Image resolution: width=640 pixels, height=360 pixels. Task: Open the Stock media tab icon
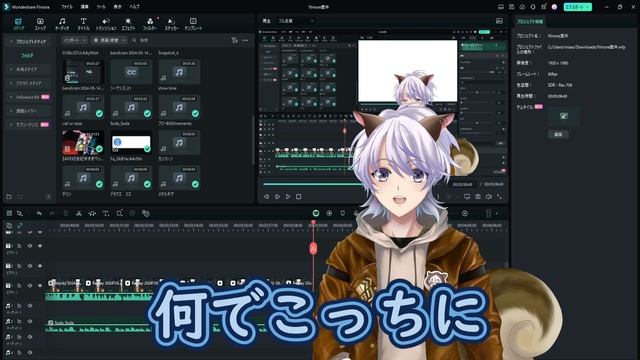[40, 24]
